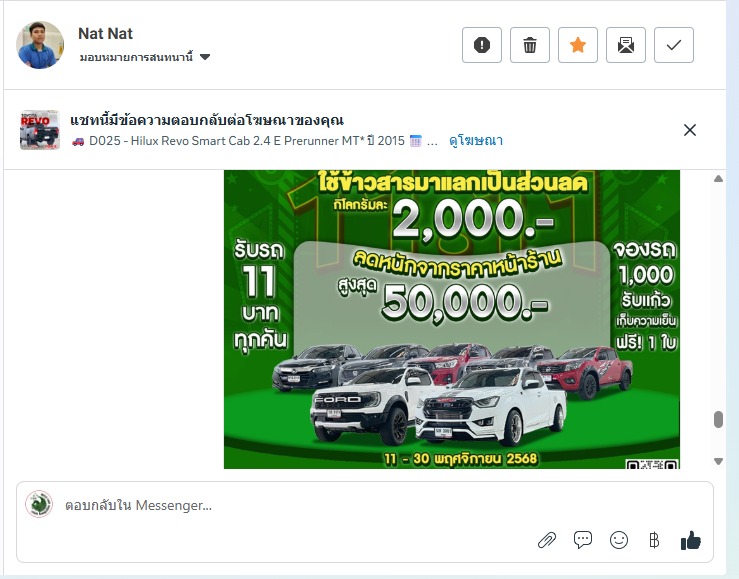Click the chat scrollbar thumb

(718, 419)
